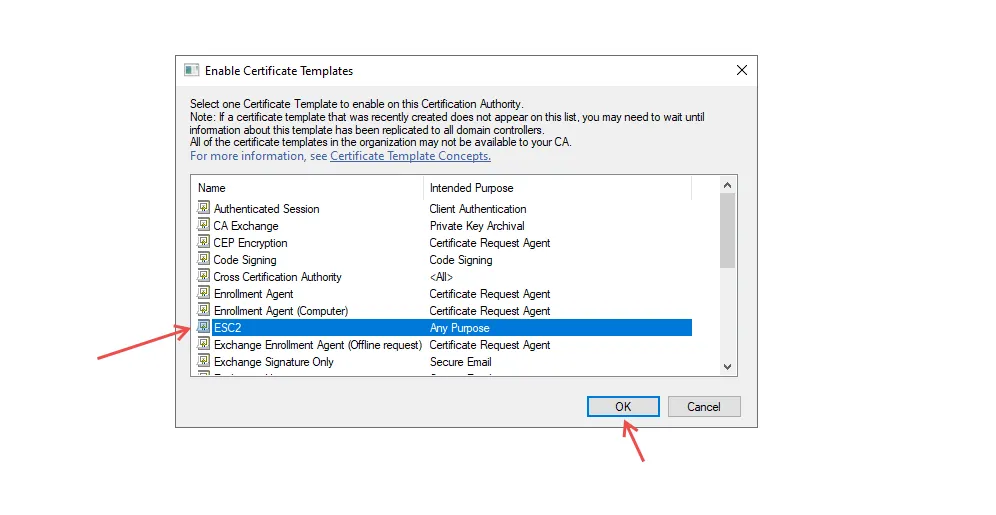Close the Enable Certificate Templates dialog
Viewport: 996px width, 515px height.
tap(741, 71)
